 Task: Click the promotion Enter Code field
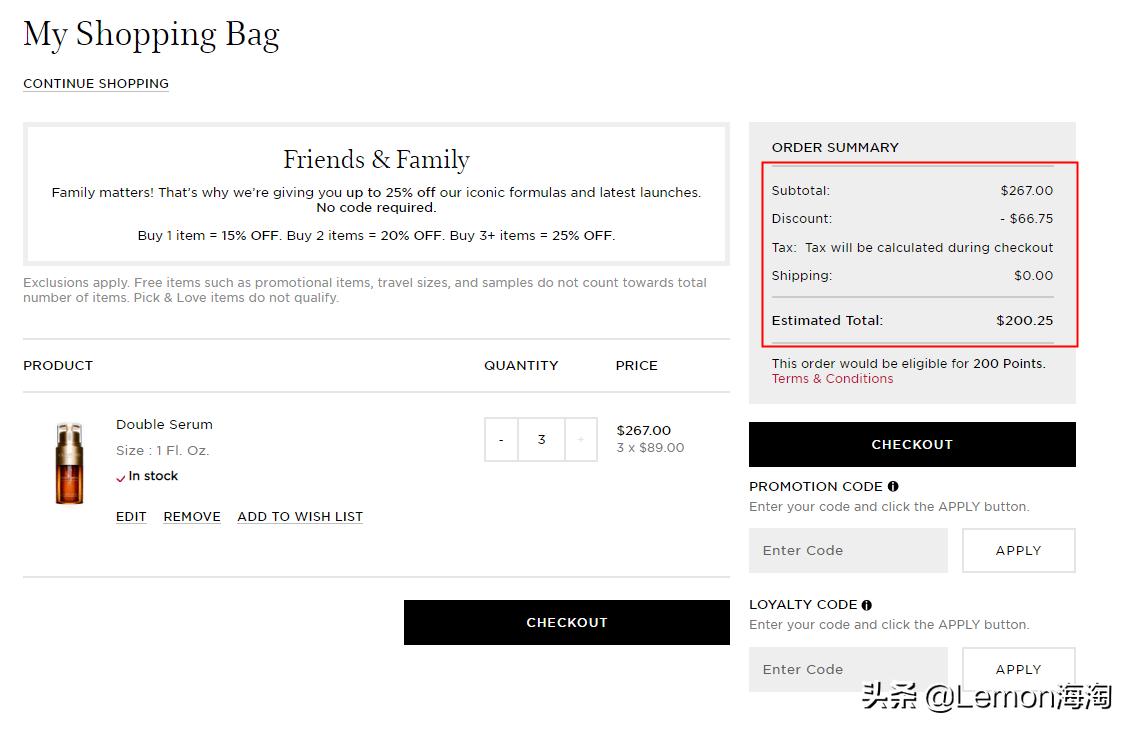pos(848,550)
